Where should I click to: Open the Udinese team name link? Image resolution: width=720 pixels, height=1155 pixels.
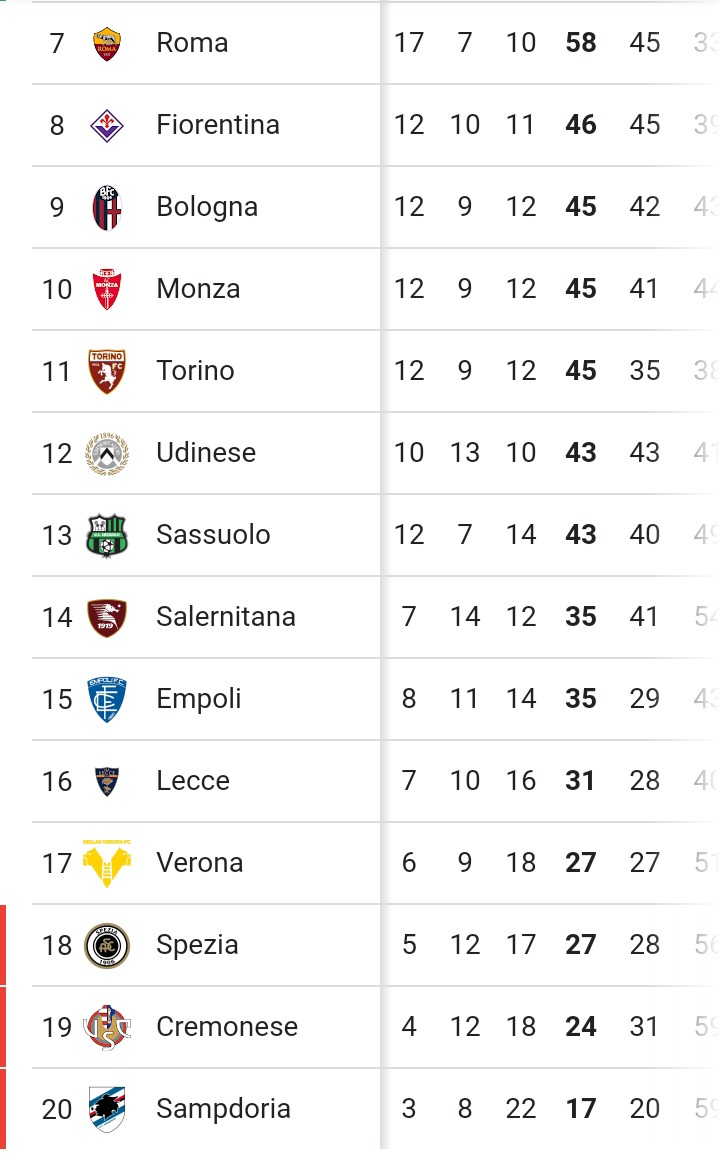click(x=206, y=453)
